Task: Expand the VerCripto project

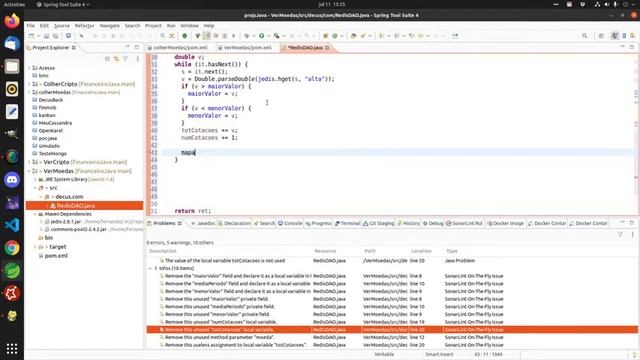Action: click(x=29, y=162)
